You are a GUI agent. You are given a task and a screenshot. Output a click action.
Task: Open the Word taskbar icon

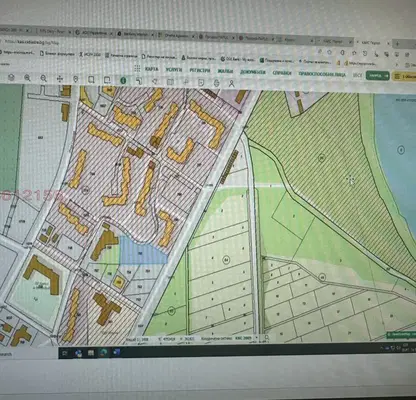116,352
